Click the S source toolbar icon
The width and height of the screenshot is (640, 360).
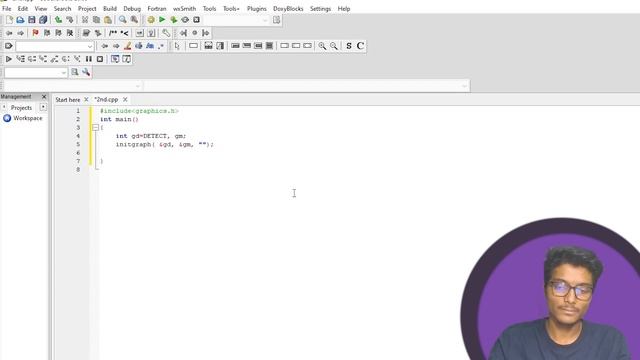(349, 46)
